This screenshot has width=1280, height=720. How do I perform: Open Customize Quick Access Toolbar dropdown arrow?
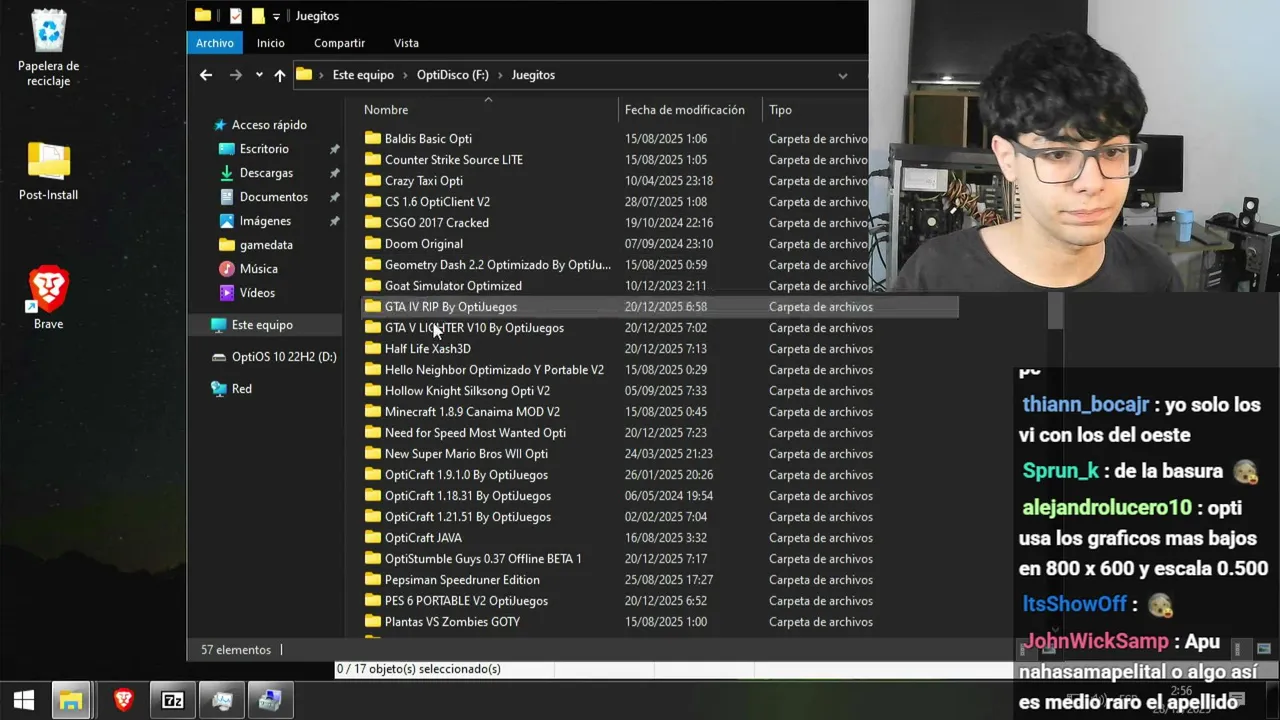[x=277, y=16]
